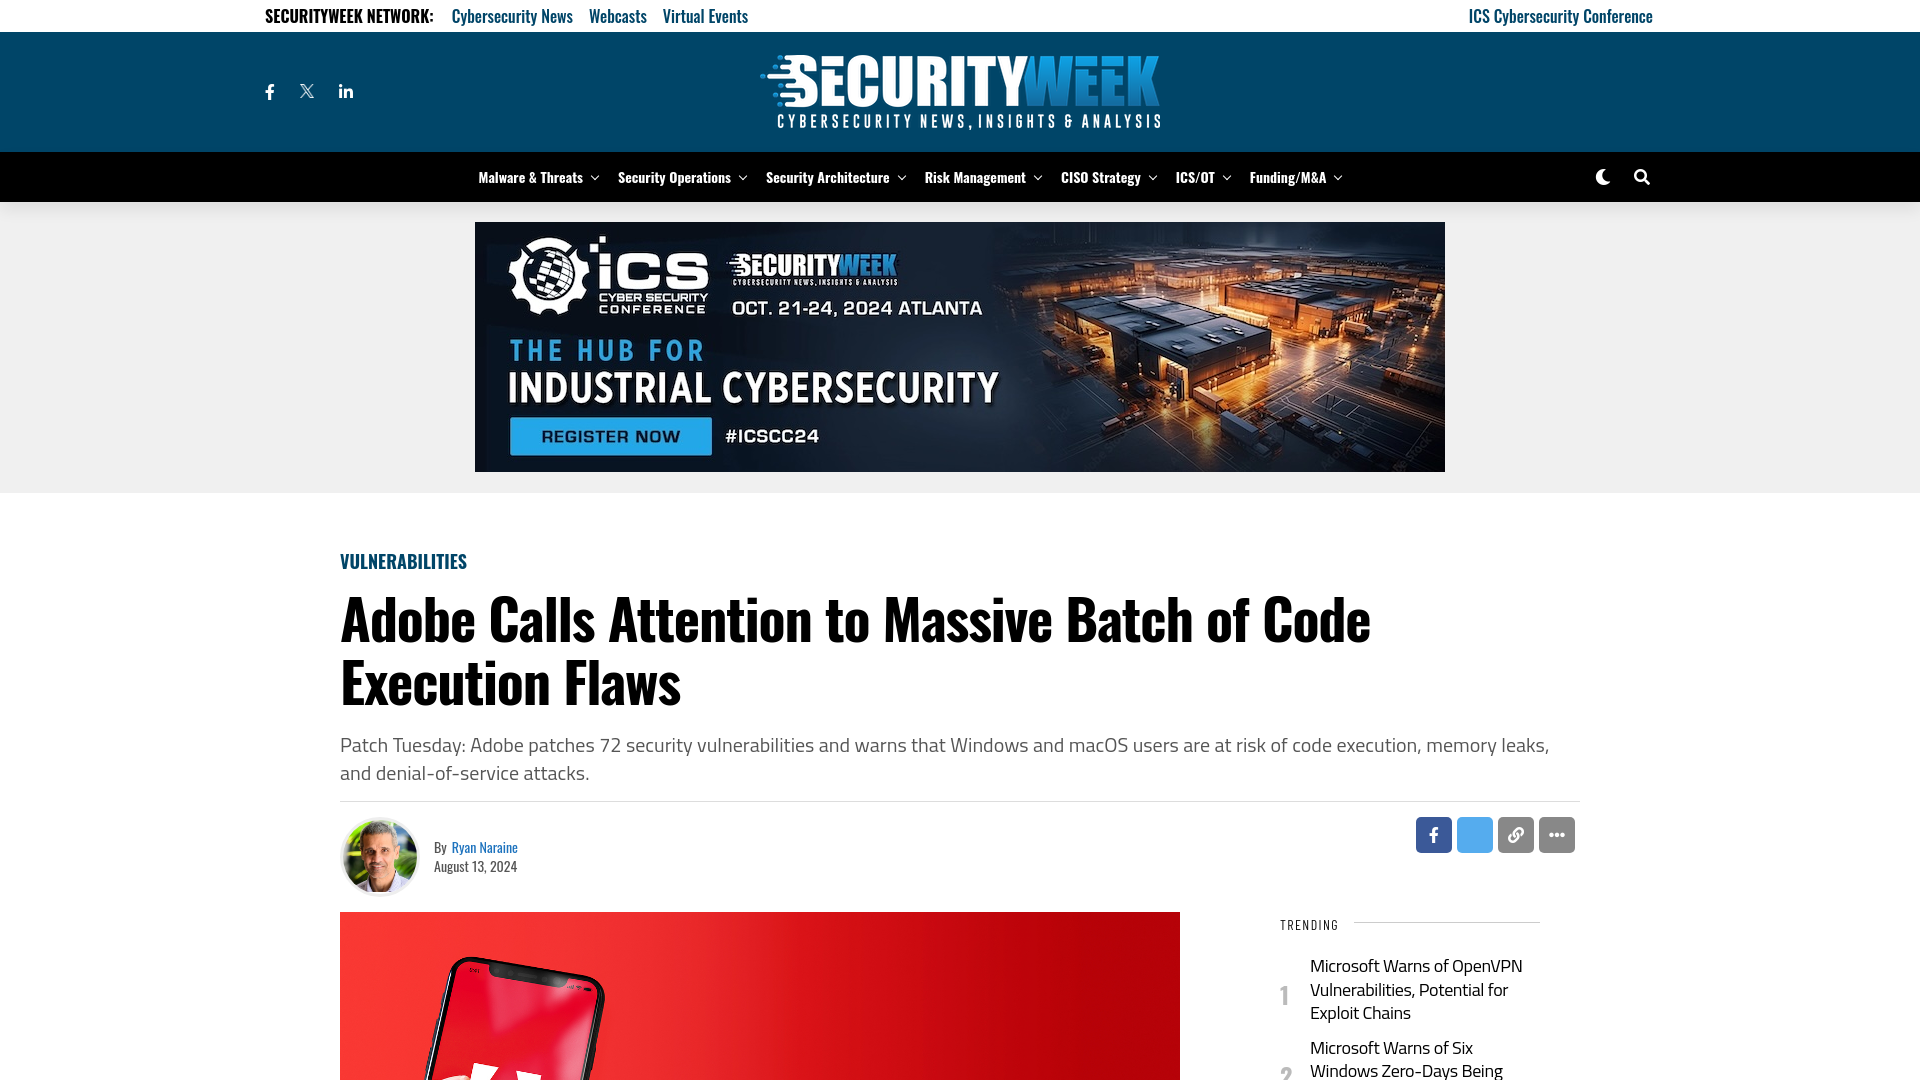This screenshot has height=1080, width=1920.
Task: Toggle dark mode with moon icon
Action: pos(1602,177)
